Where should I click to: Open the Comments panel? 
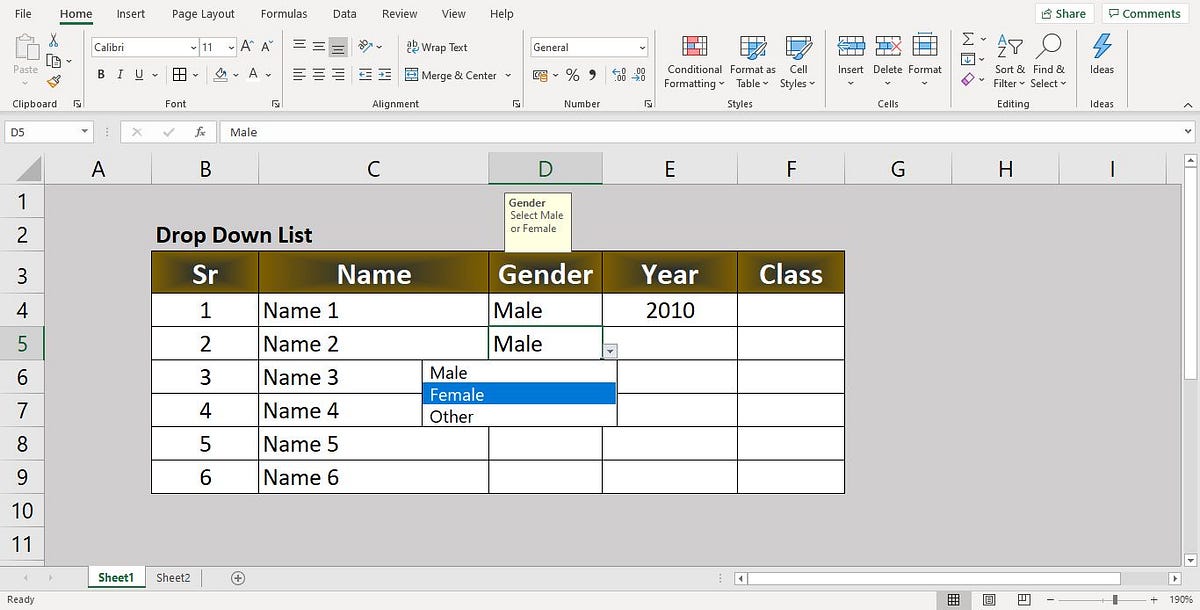pos(1143,13)
